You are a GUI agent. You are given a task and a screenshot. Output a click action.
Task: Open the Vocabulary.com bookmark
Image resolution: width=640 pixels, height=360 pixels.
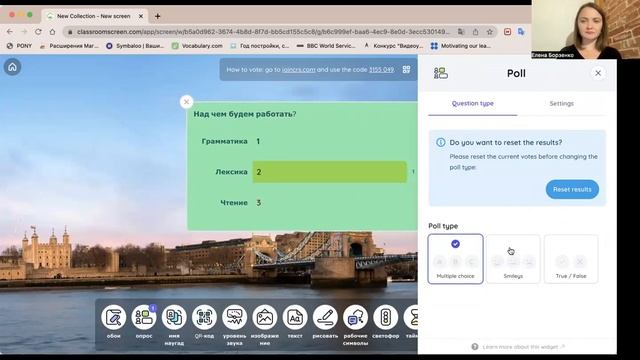point(197,46)
